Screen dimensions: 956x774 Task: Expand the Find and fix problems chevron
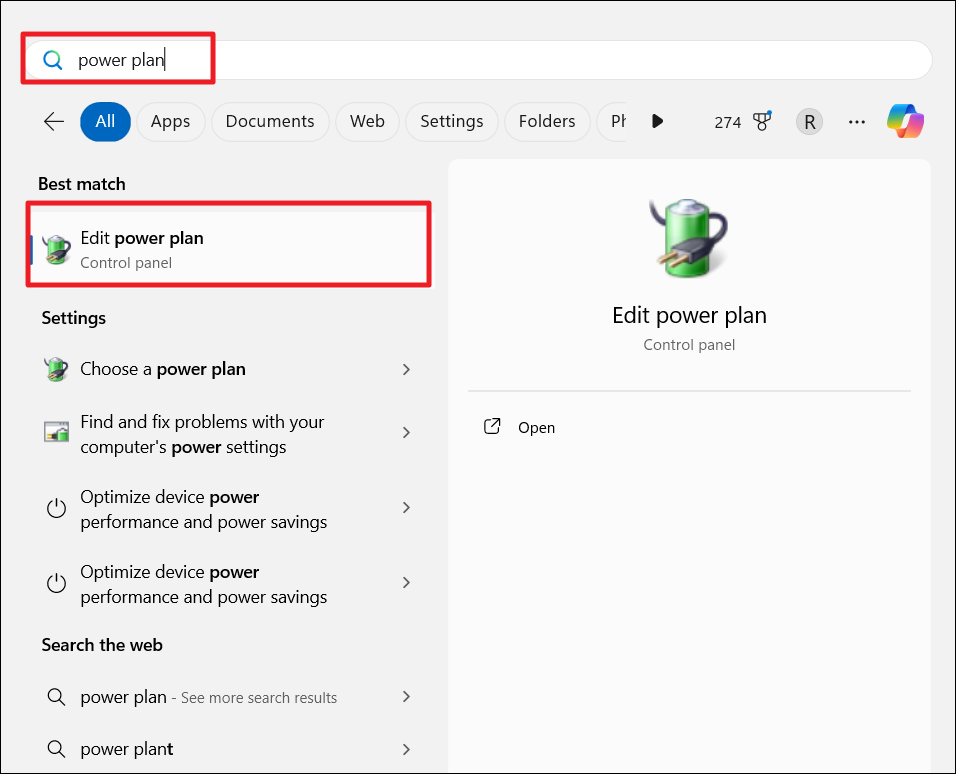pyautogui.click(x=406, y=433)
